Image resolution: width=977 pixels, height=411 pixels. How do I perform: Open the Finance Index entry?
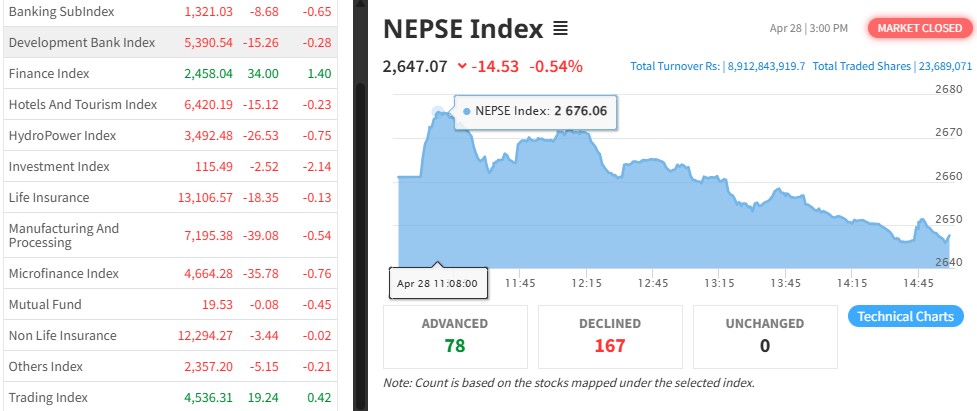170,73
